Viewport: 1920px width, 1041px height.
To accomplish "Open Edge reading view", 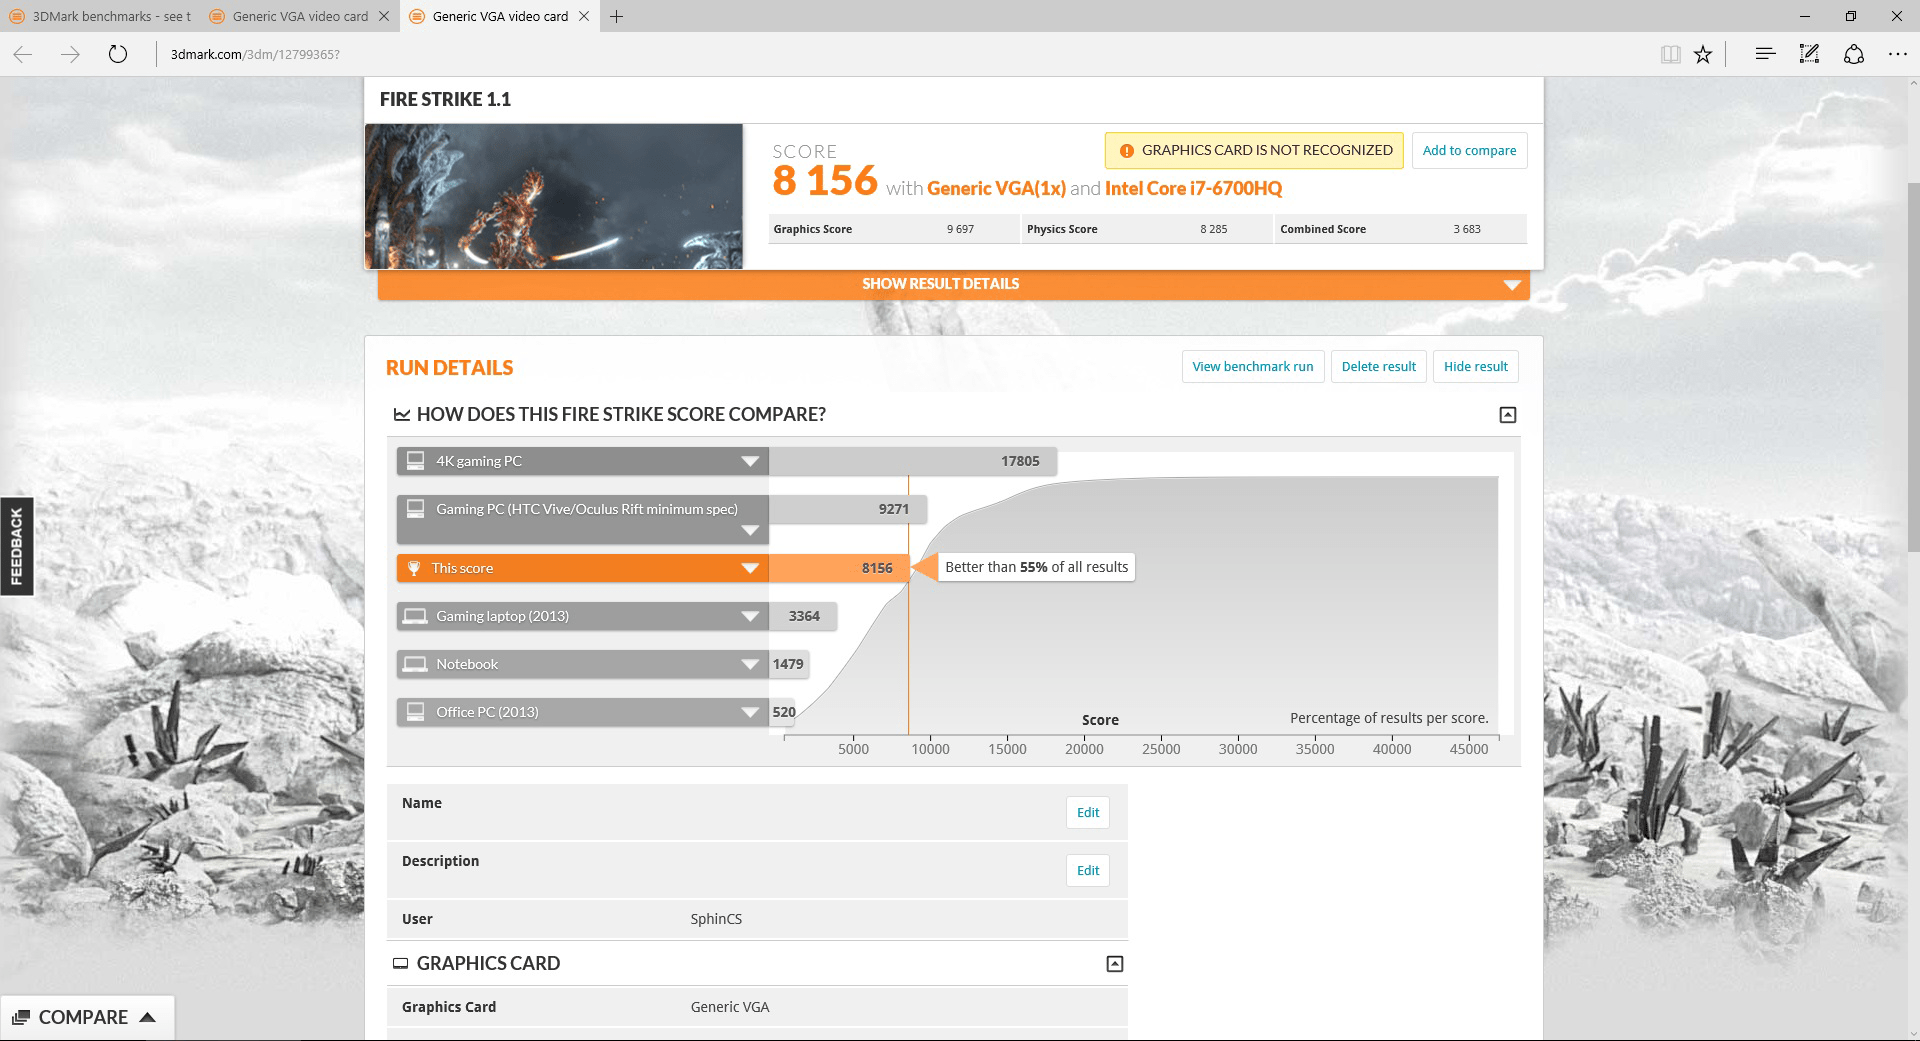I will (x=1670, y=54).
